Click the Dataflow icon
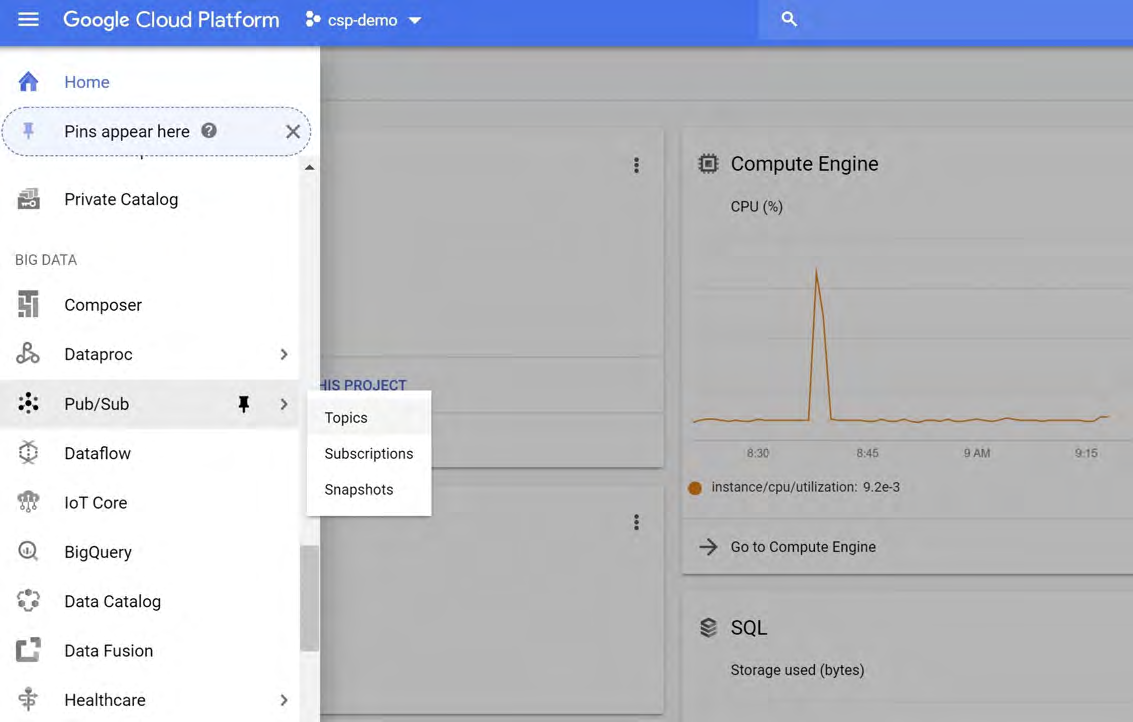Viewport: 1133px width, 722px height. 28,452
